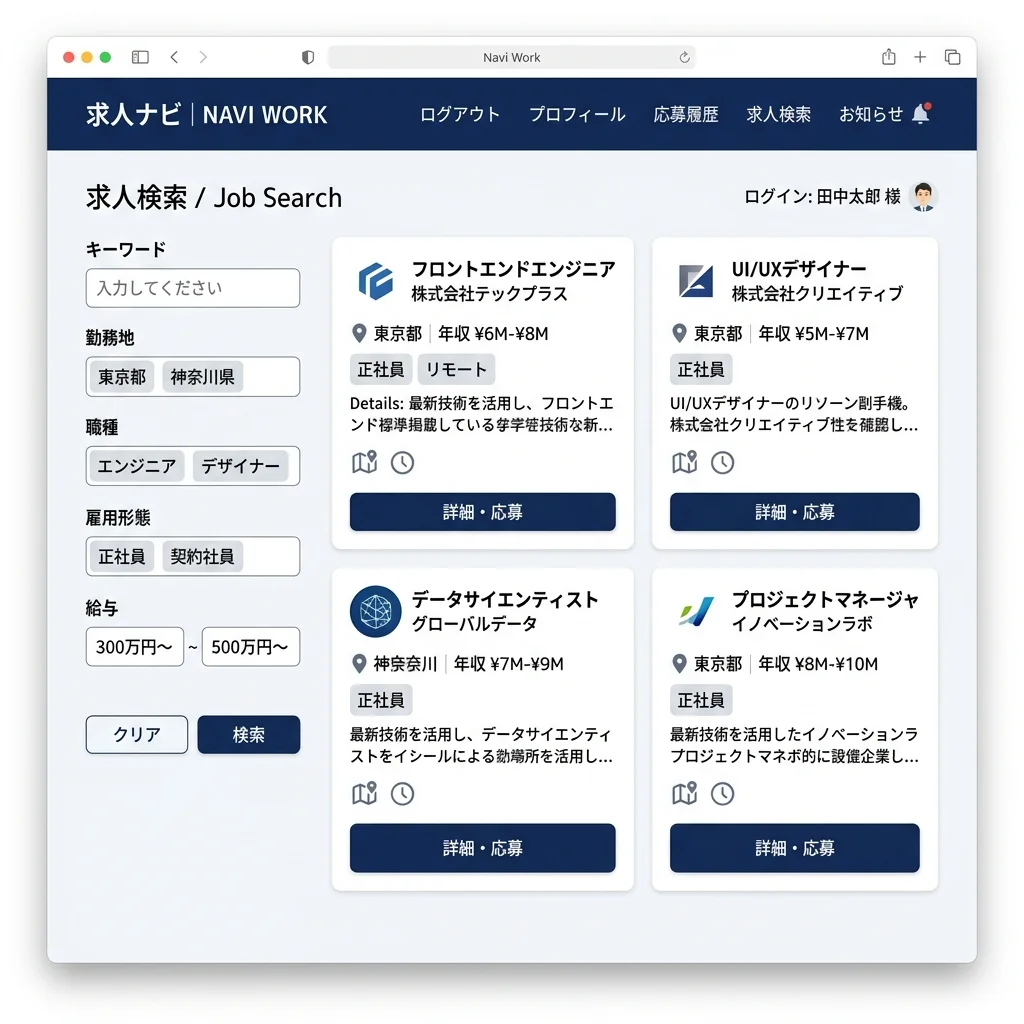This screenshot has width=1024, height=1024.
Task: Toggle the browser sidebar icon
Action: [140, 57]
